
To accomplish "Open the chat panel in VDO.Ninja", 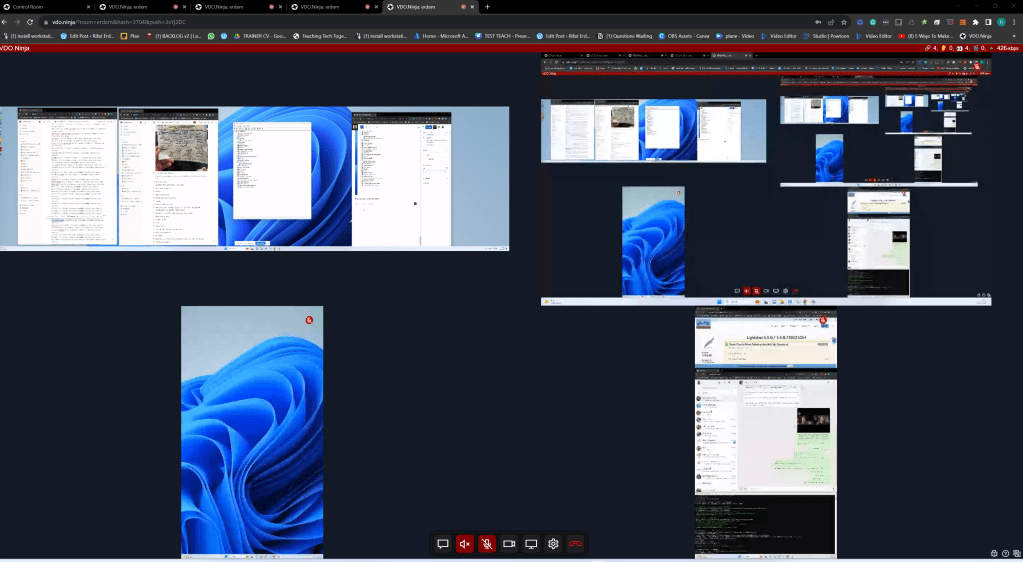I will pos(443,544).
